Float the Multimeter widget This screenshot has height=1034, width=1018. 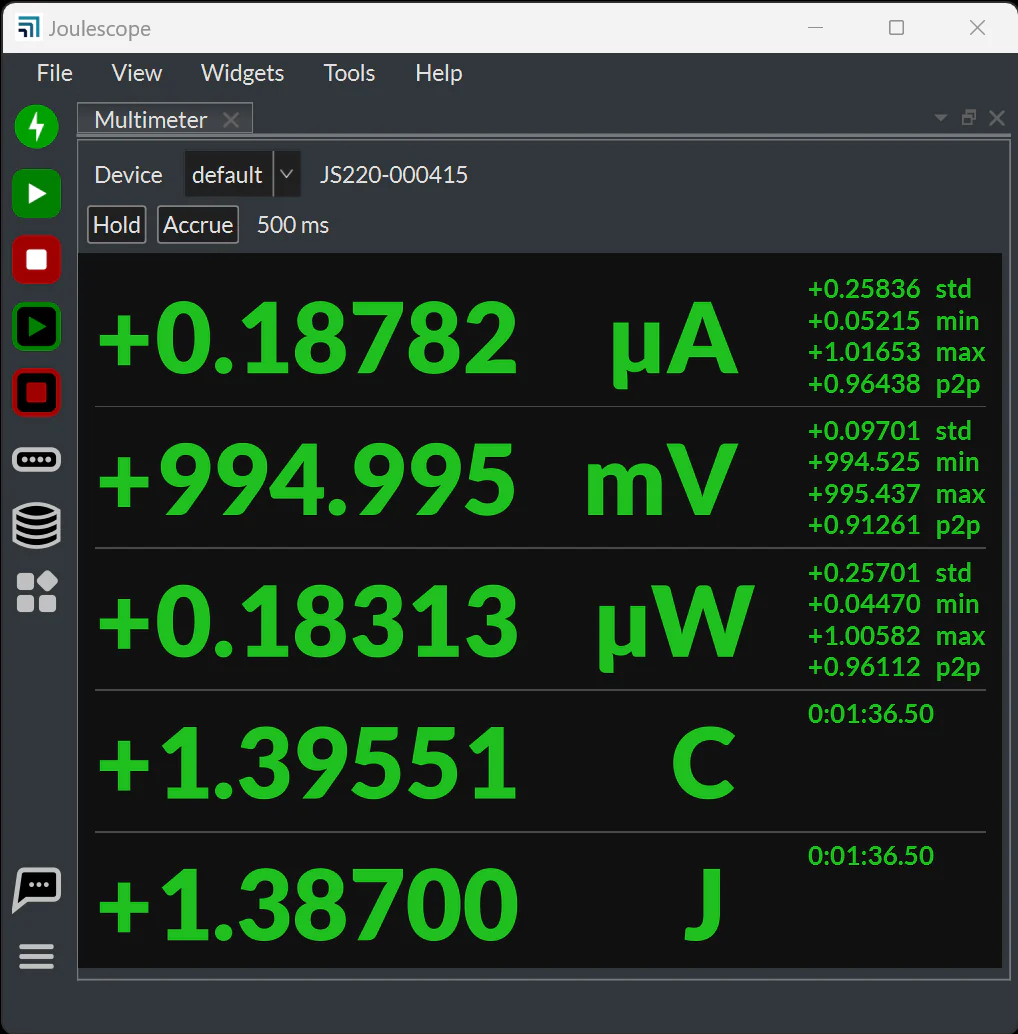[x=968, y=117]
